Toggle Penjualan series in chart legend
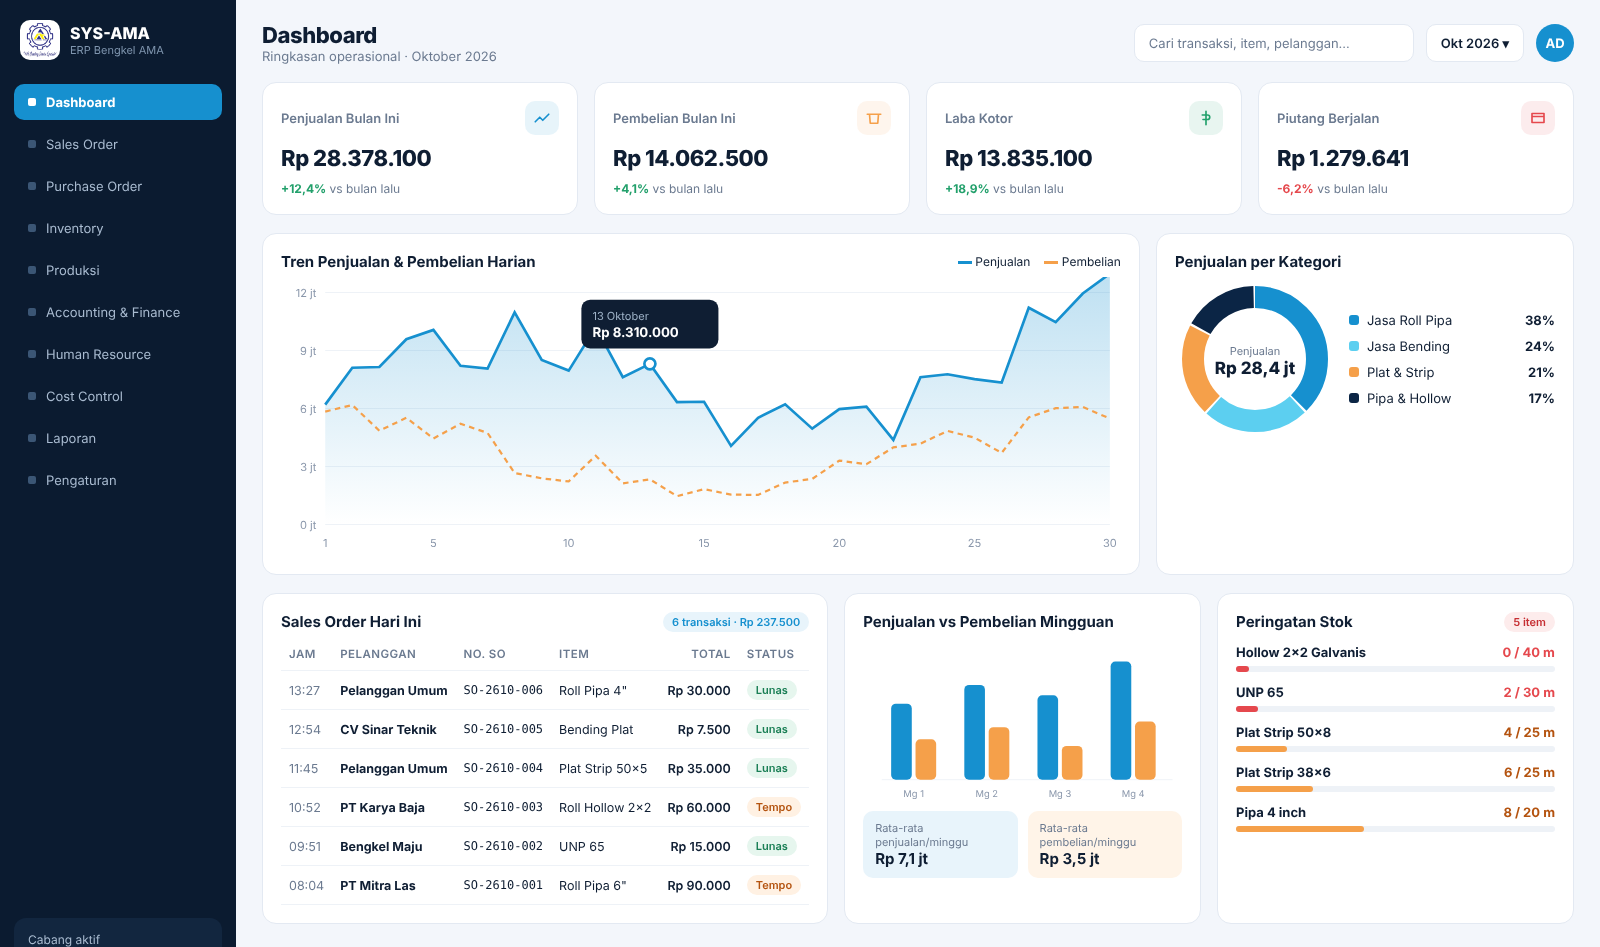This screenshot has width=1600, height=947. pyautogui.click(x=994, y=262)
